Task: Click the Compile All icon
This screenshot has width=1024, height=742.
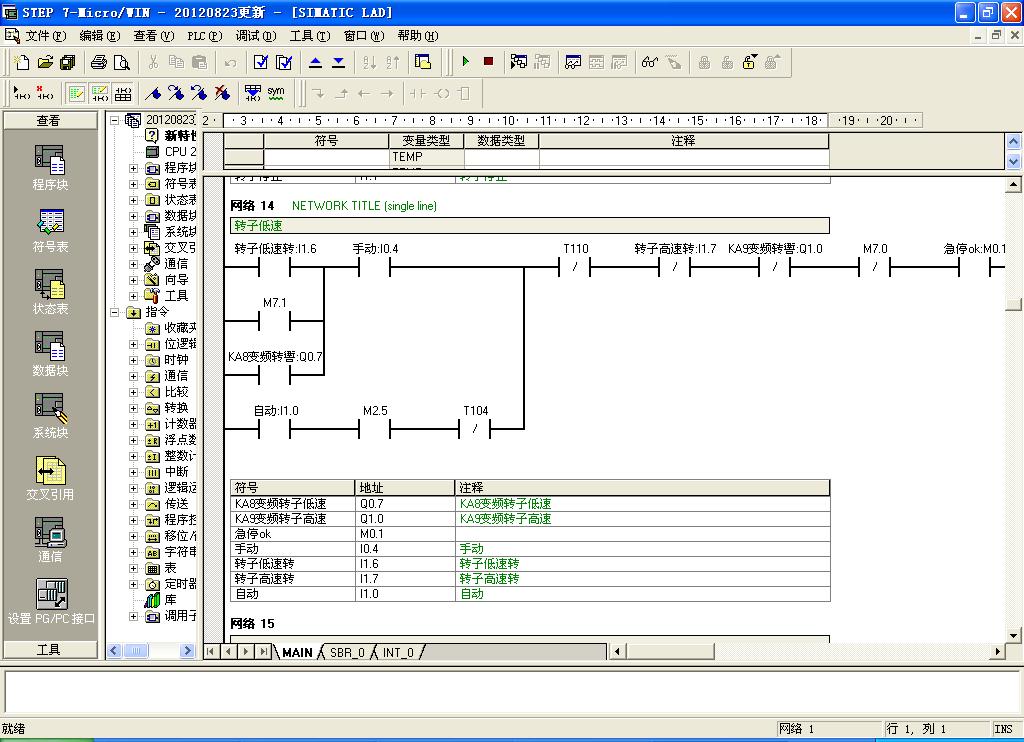Action: click(x=284, y=62)
